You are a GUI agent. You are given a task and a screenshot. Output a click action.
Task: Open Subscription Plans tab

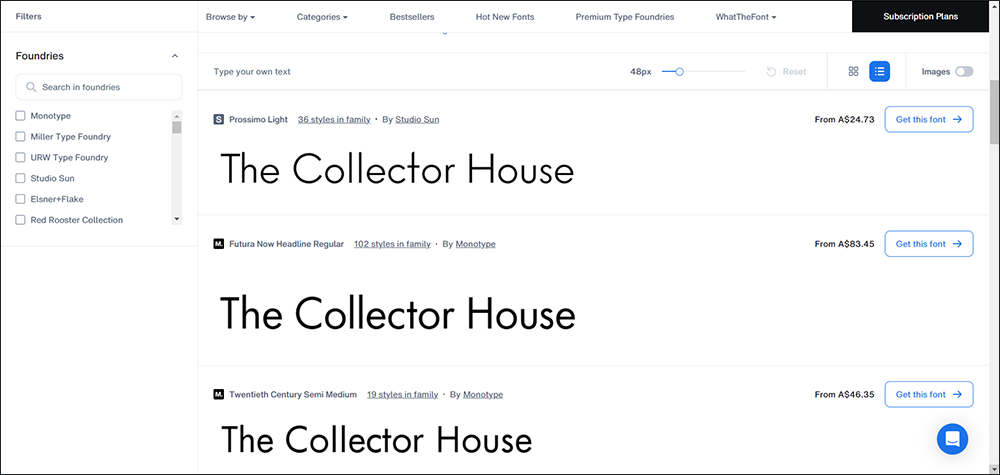click(920, 17)
